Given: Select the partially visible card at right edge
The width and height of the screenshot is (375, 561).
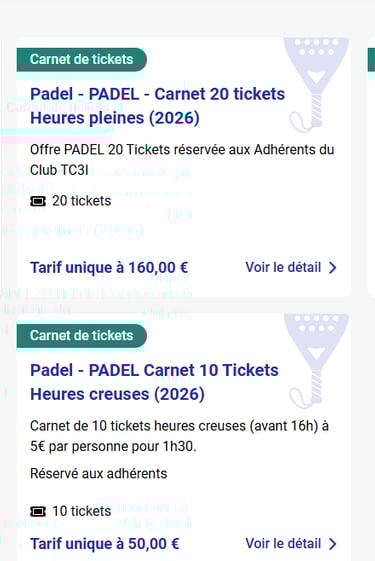Looking at the screenshot, I should [x=371, y=166].
